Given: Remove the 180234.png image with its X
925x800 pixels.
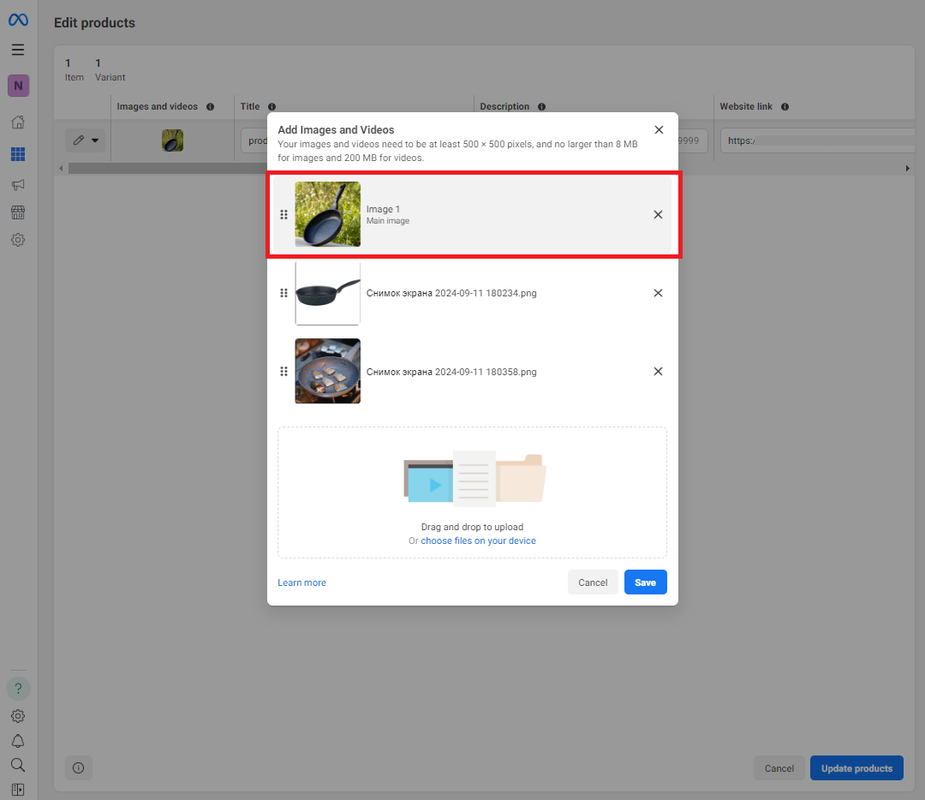Looking at the screenshot, I should tap(658, 293).
